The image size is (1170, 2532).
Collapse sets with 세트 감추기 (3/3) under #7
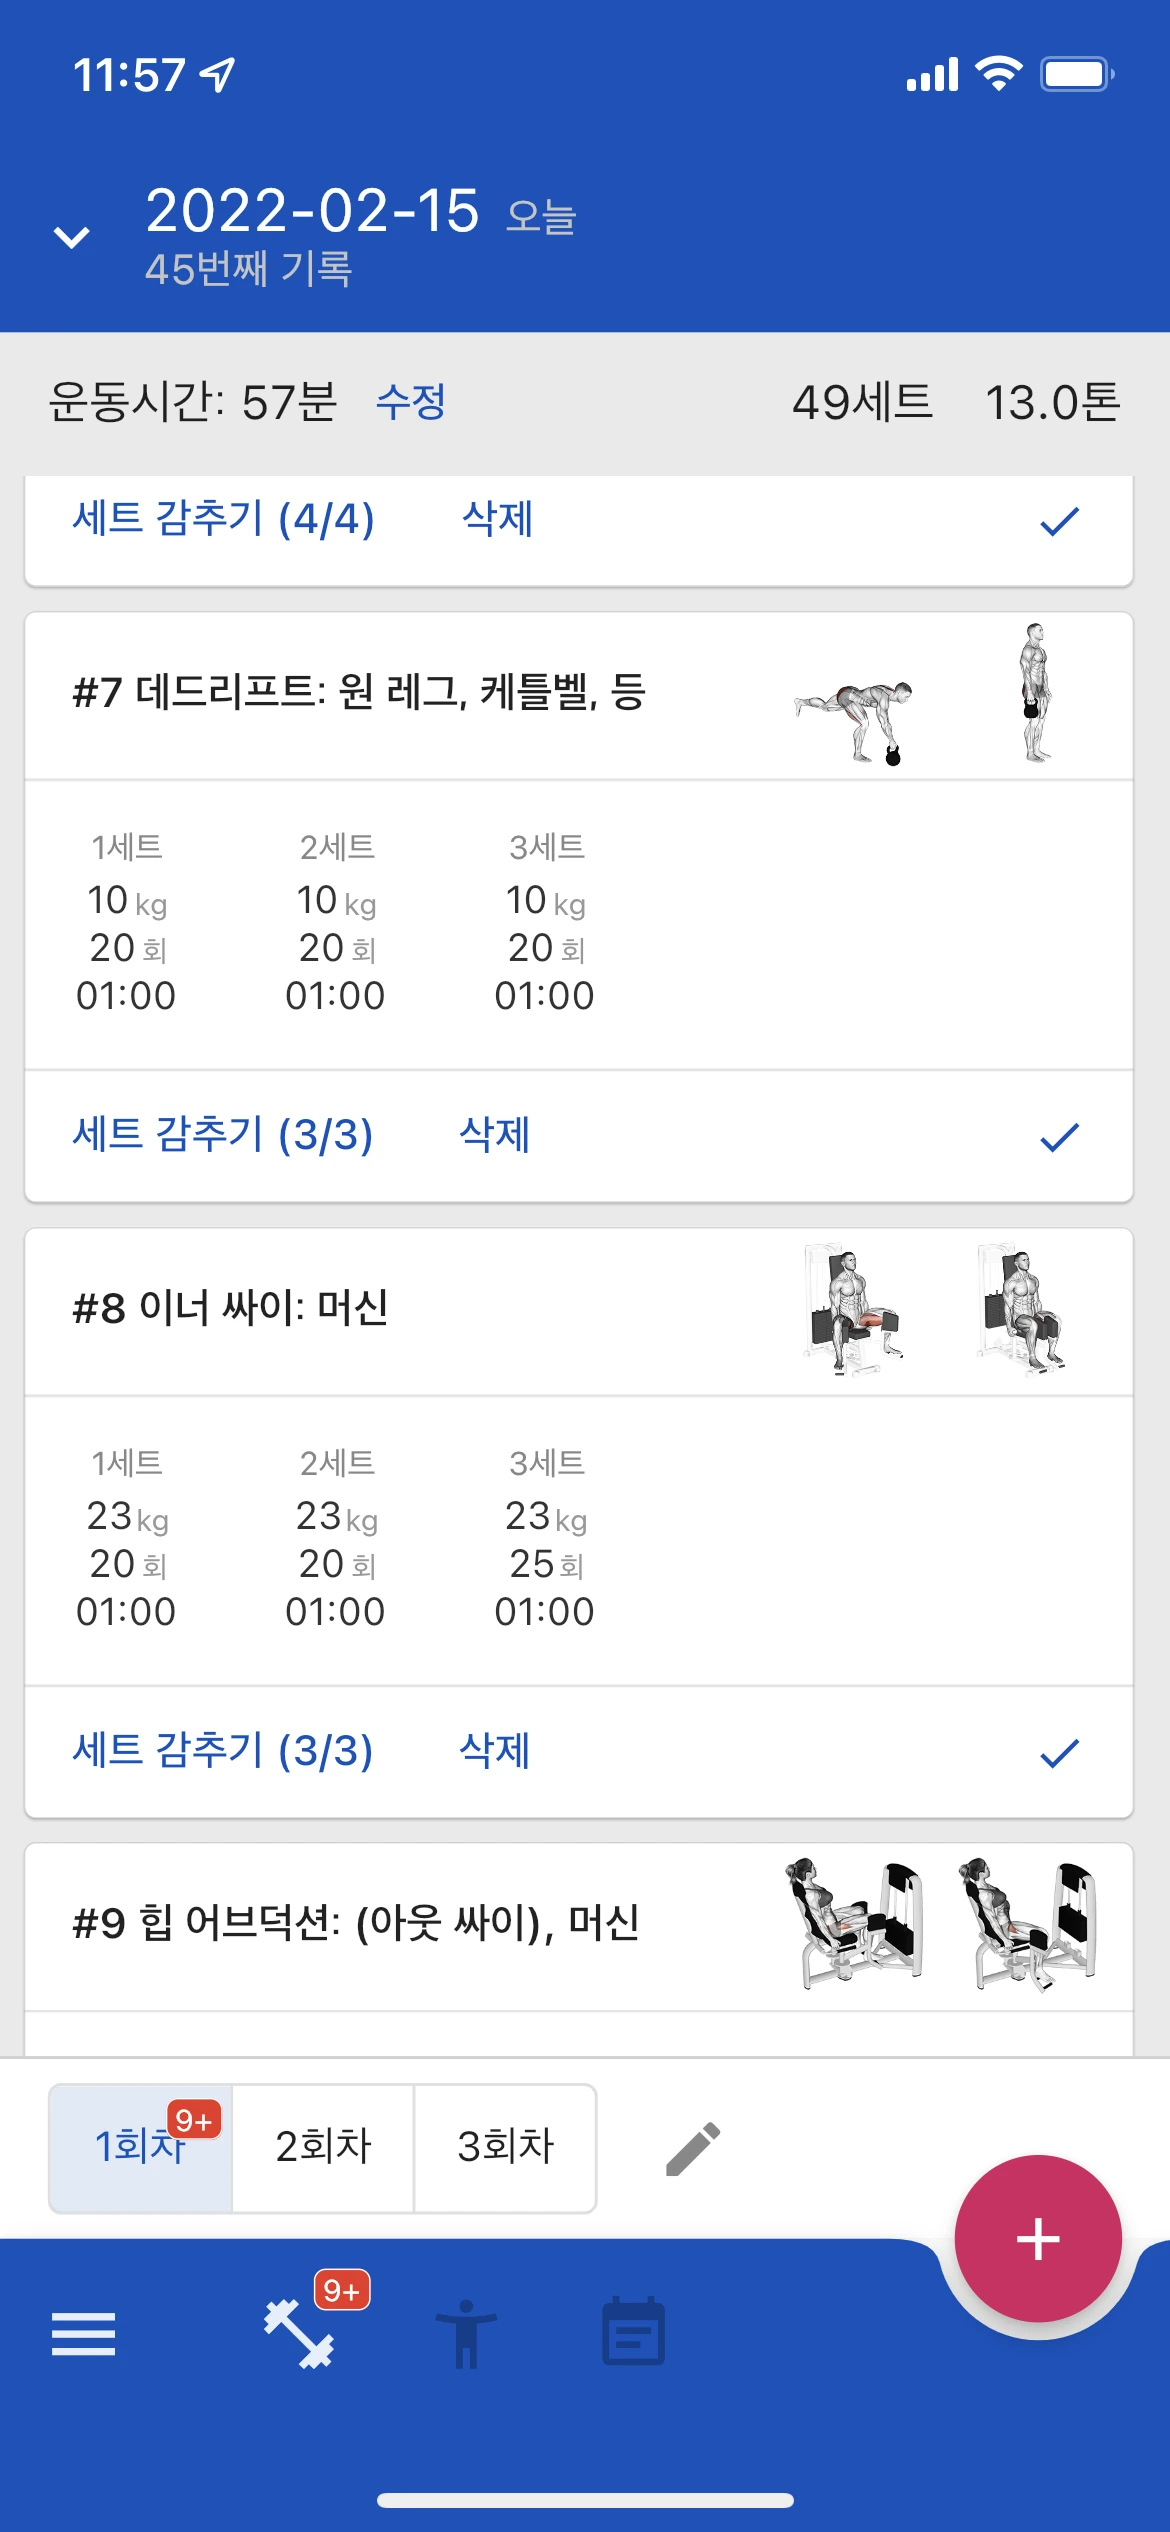tap(223, 1135)
